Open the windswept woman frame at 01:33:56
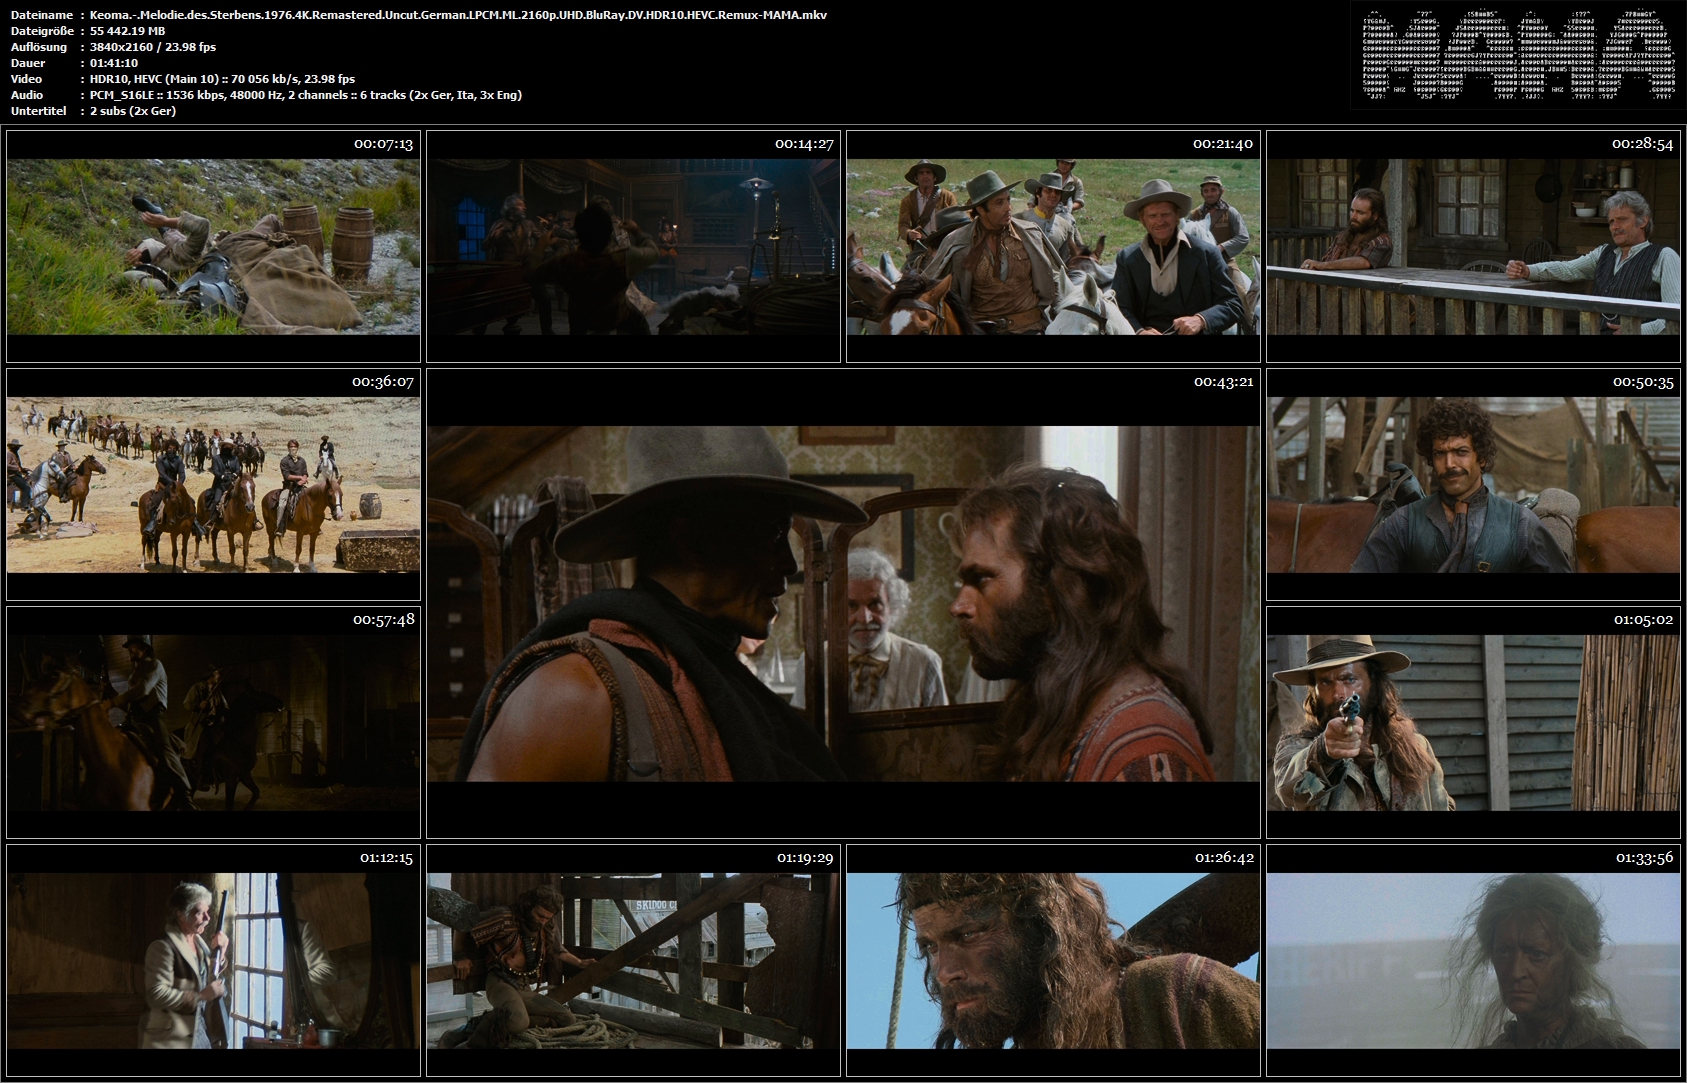 [1473, 960]
